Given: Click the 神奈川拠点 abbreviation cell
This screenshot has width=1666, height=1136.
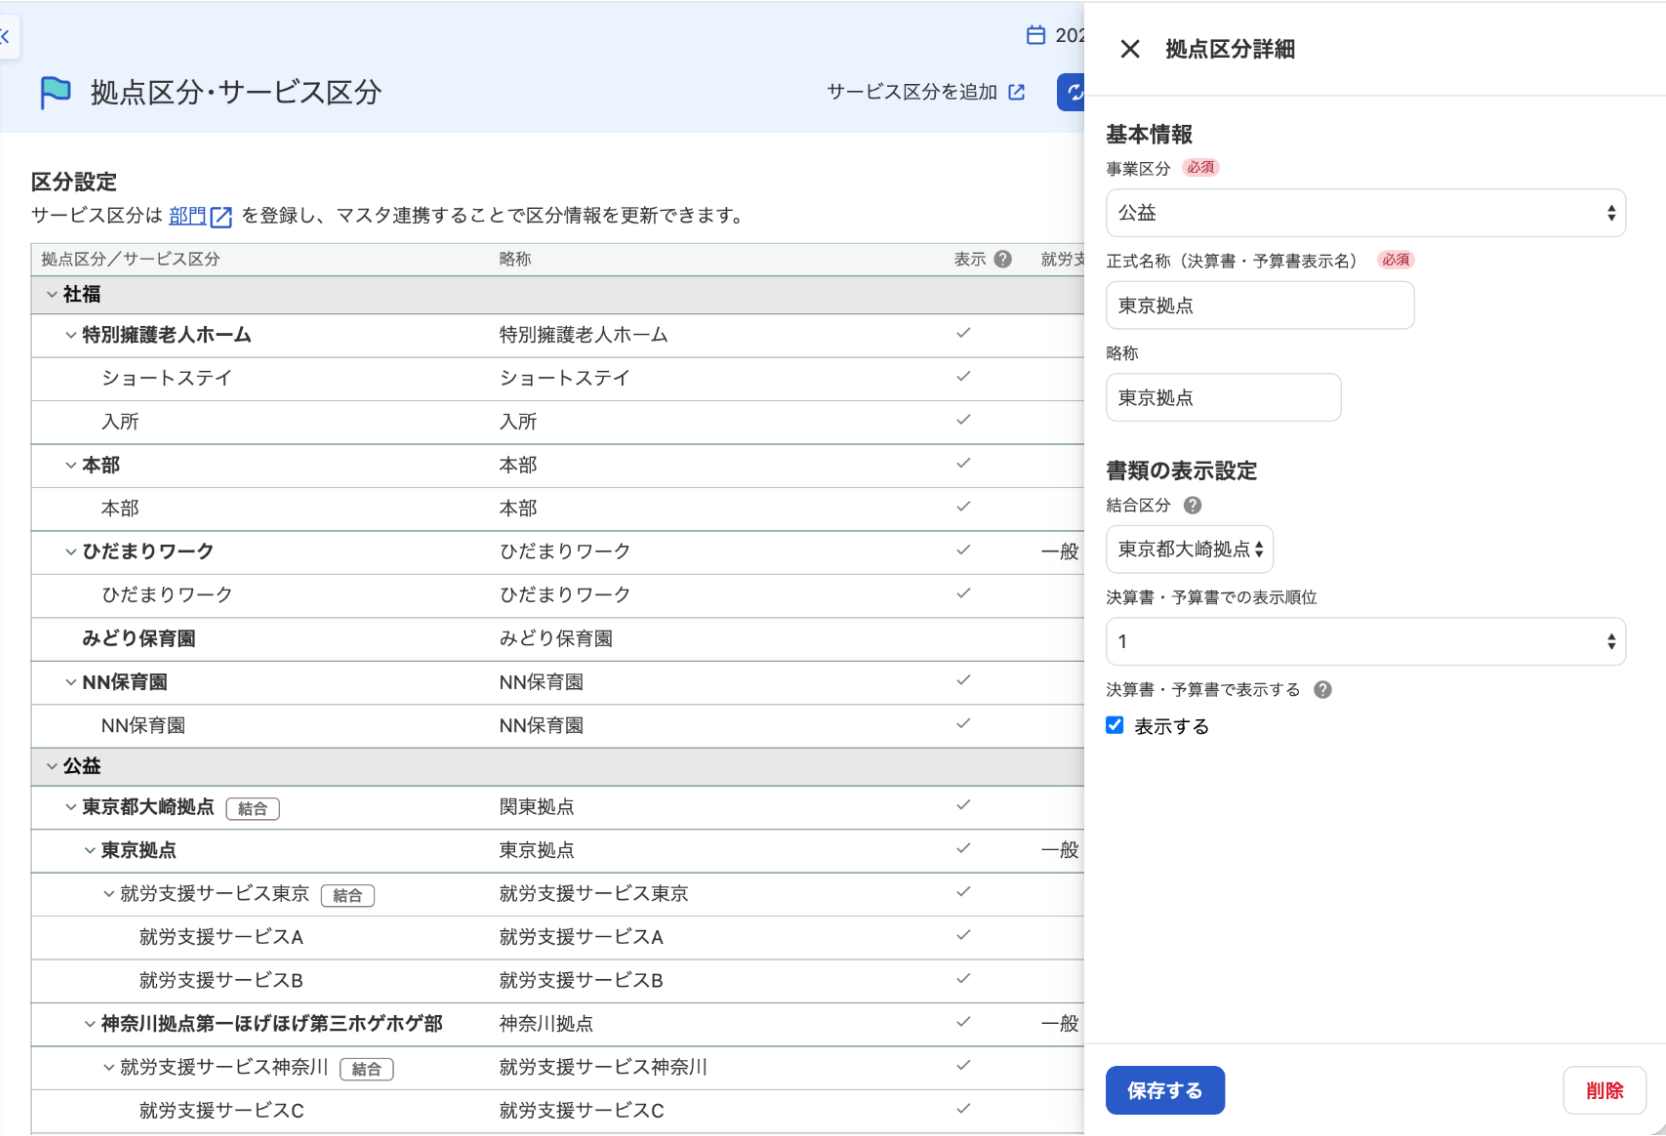Looking at the screenshot, I should click(546, 1023).
